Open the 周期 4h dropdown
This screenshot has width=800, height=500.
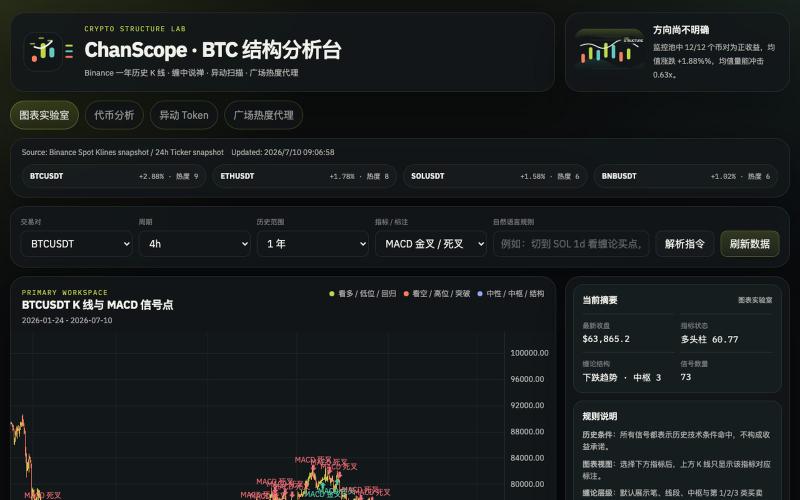click(194, 244)
